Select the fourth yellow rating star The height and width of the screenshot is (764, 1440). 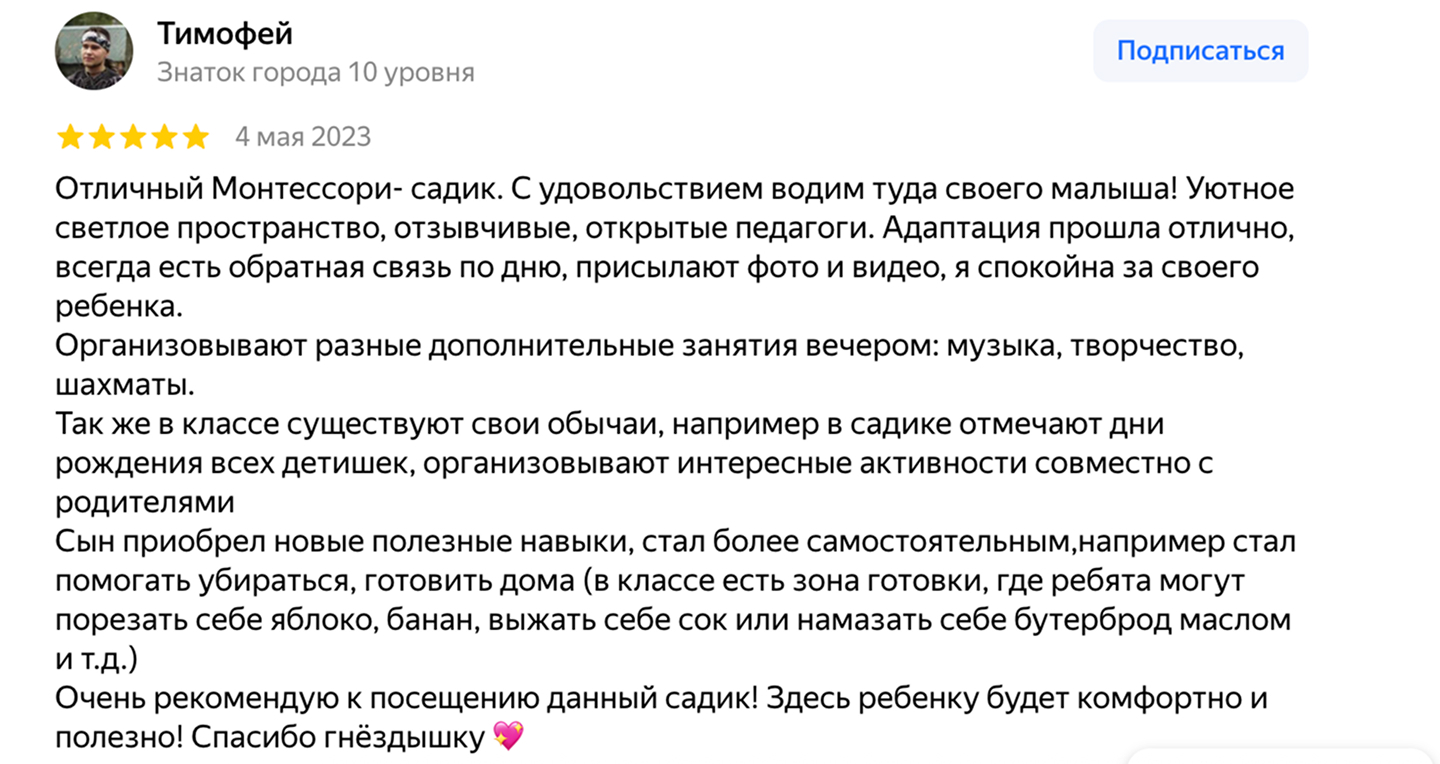(x=164, y=136)
